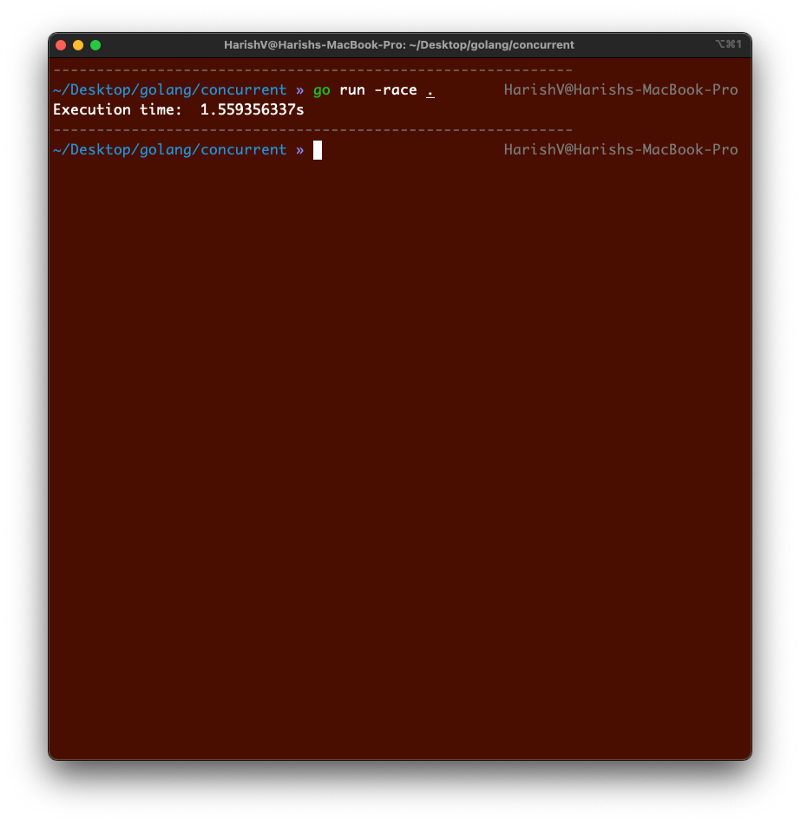Click the hostname on the last prompt line

pyautogui.click(x=621, y=150)
